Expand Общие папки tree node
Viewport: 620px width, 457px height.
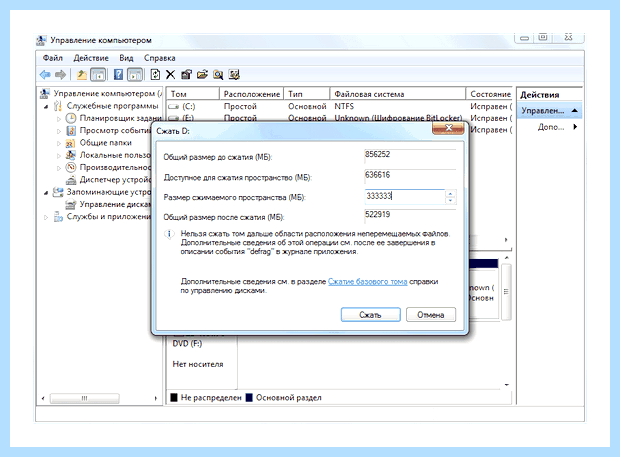pos(59,143)
